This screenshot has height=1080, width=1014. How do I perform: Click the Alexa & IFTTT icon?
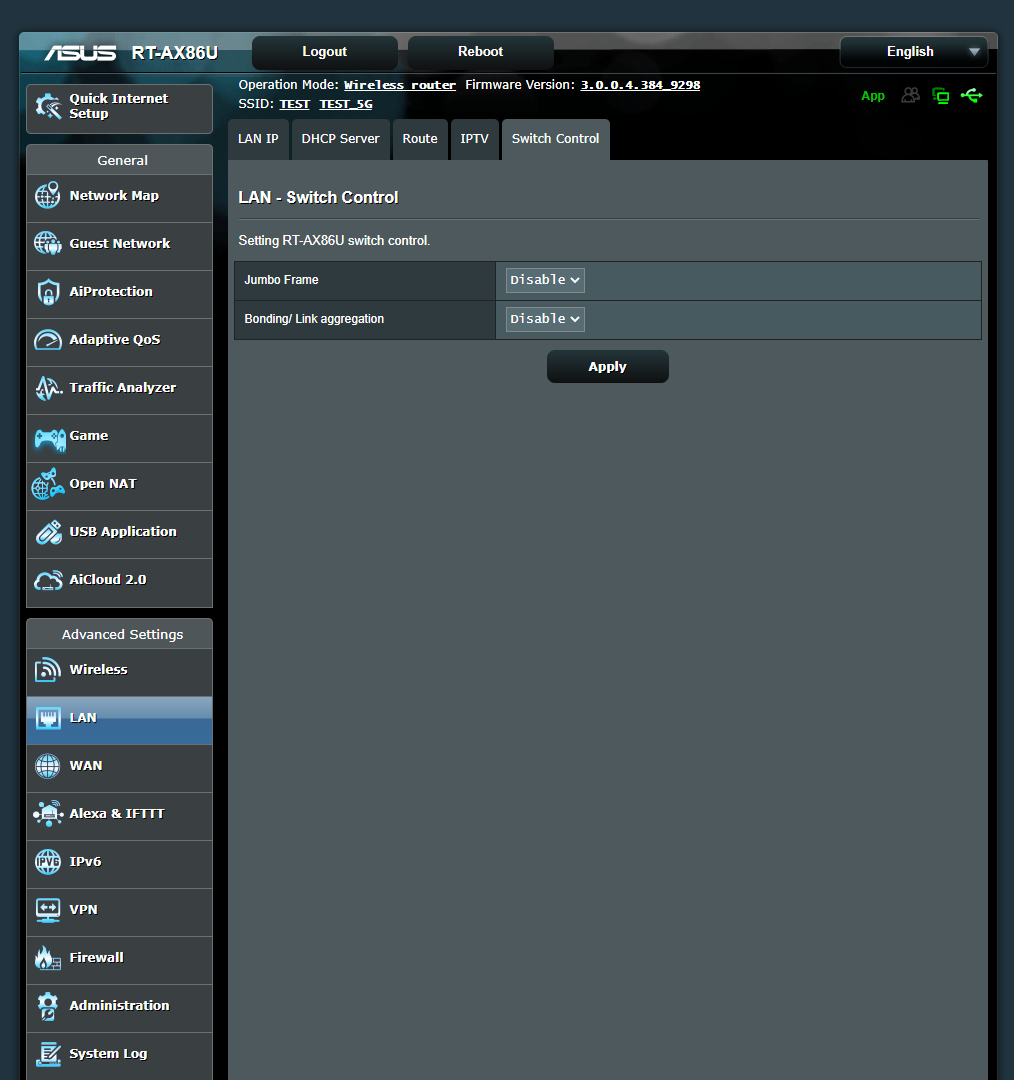tap(48, 813)
